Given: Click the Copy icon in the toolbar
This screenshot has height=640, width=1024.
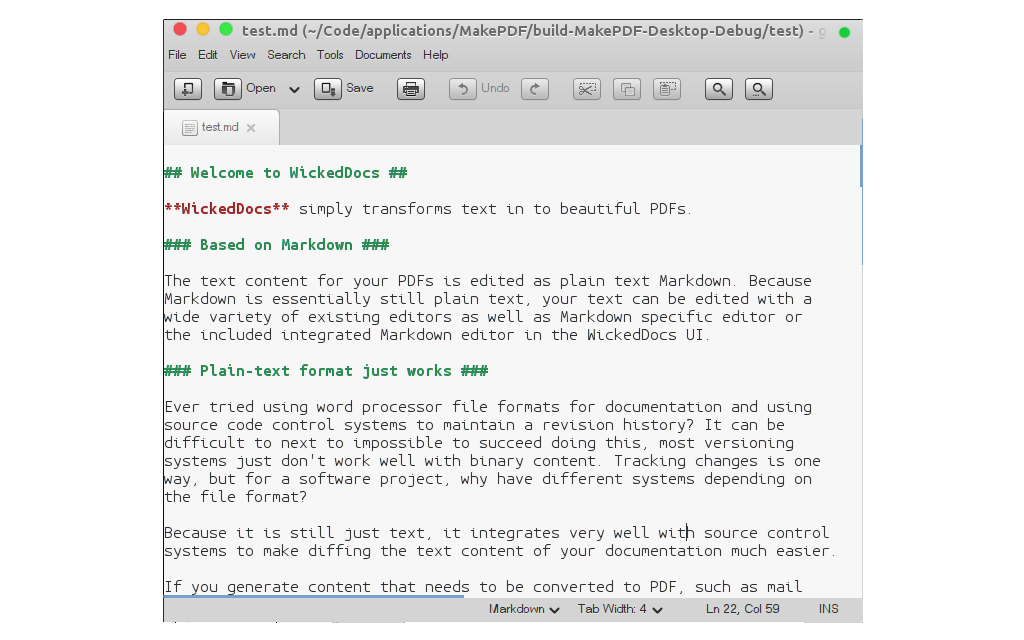Looking at the screenshot, I should [x=627, y=89].
